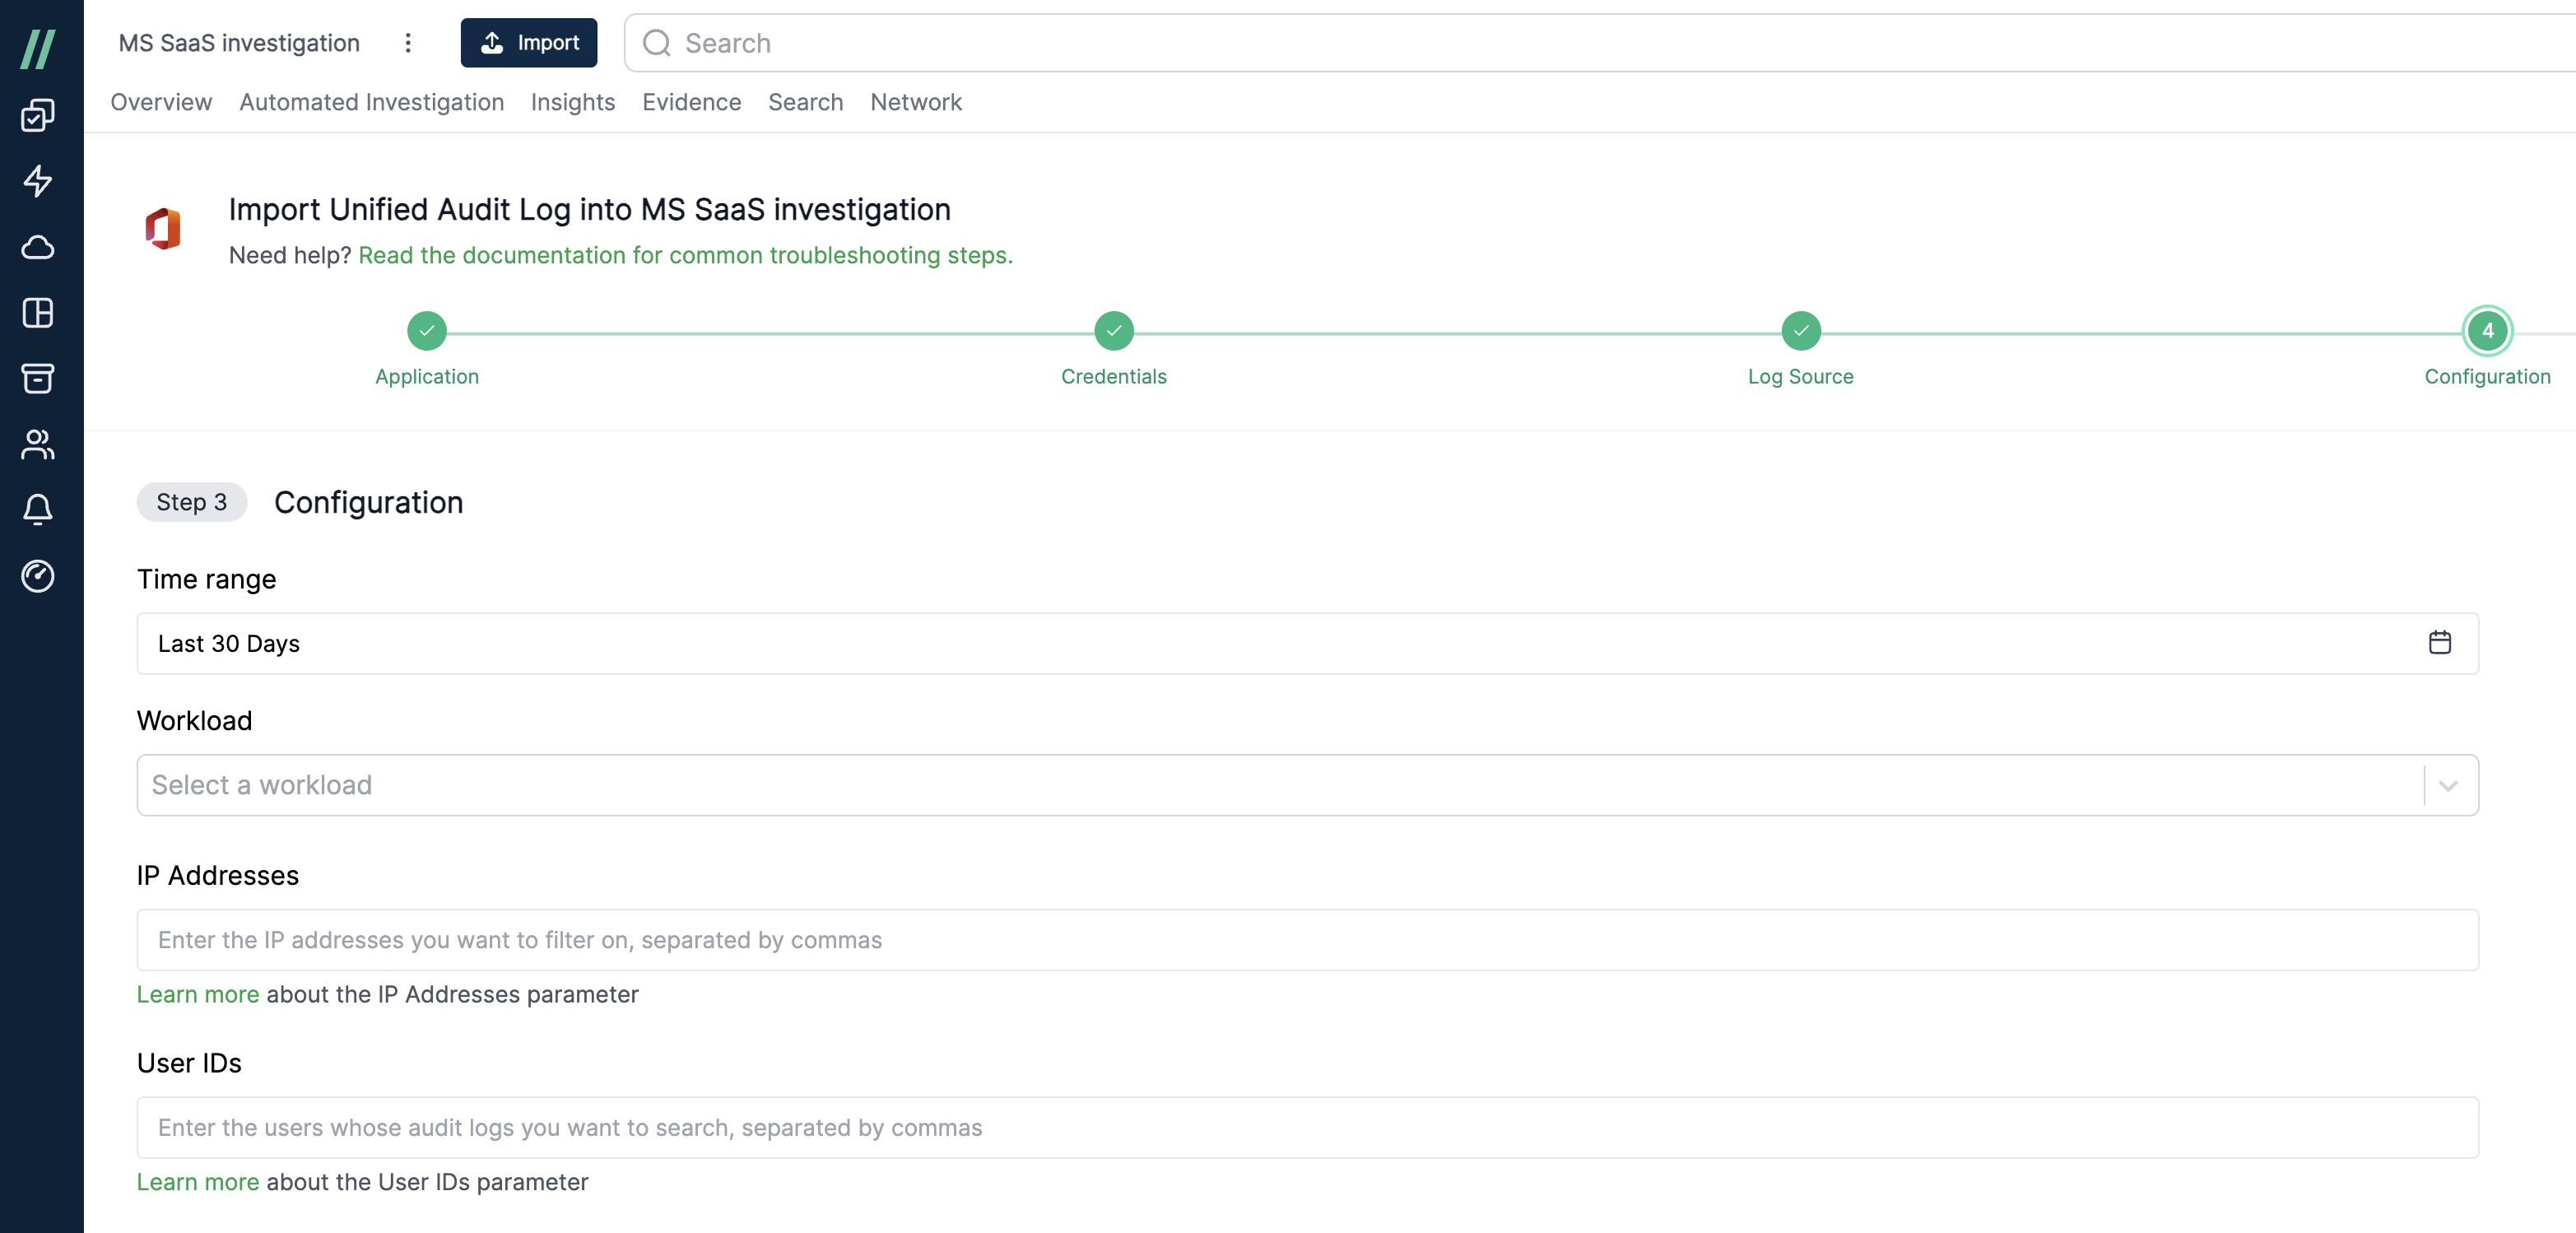Open the Select a workload combo box

1308,785
